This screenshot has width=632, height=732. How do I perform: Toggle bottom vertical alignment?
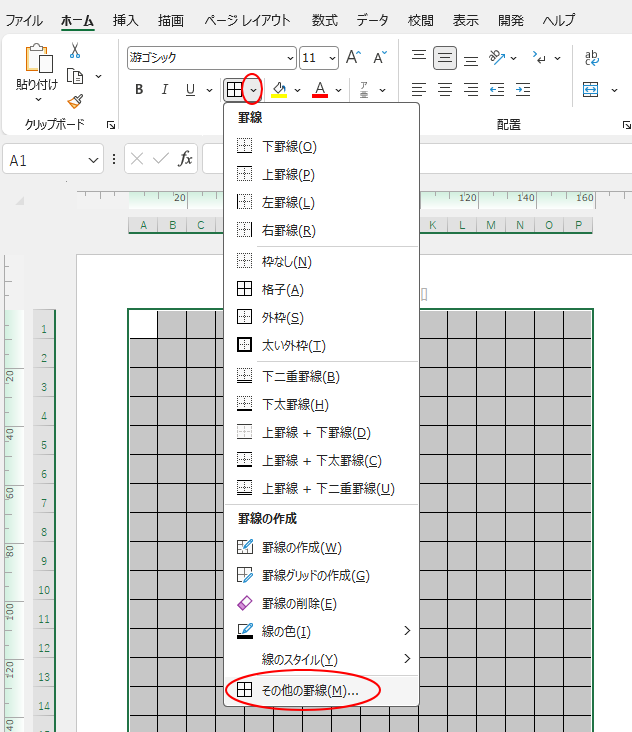coord(471,59)
